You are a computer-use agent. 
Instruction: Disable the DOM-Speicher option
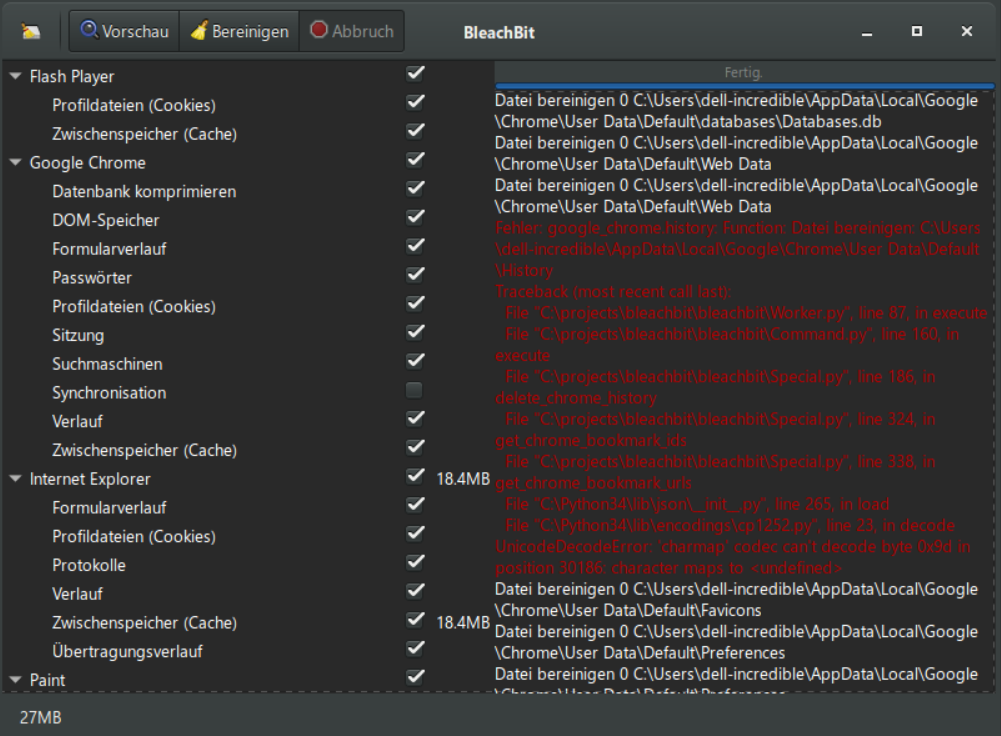413,220
